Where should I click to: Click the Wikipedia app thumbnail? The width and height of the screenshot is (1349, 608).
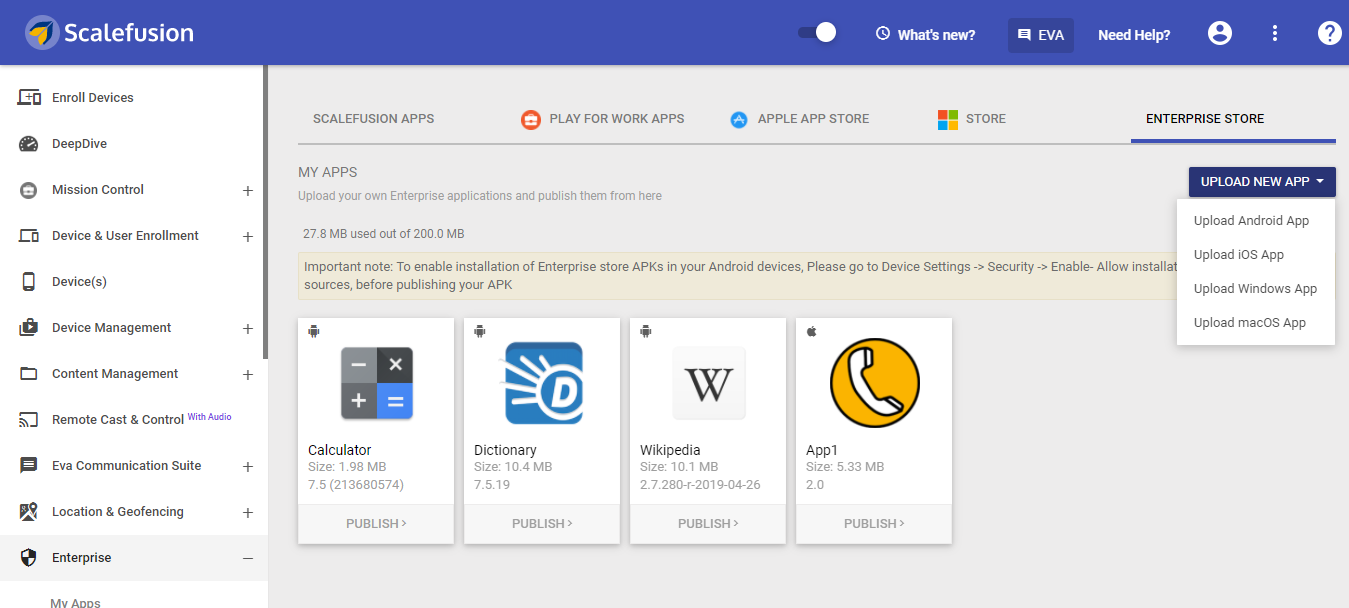(709, 383)
